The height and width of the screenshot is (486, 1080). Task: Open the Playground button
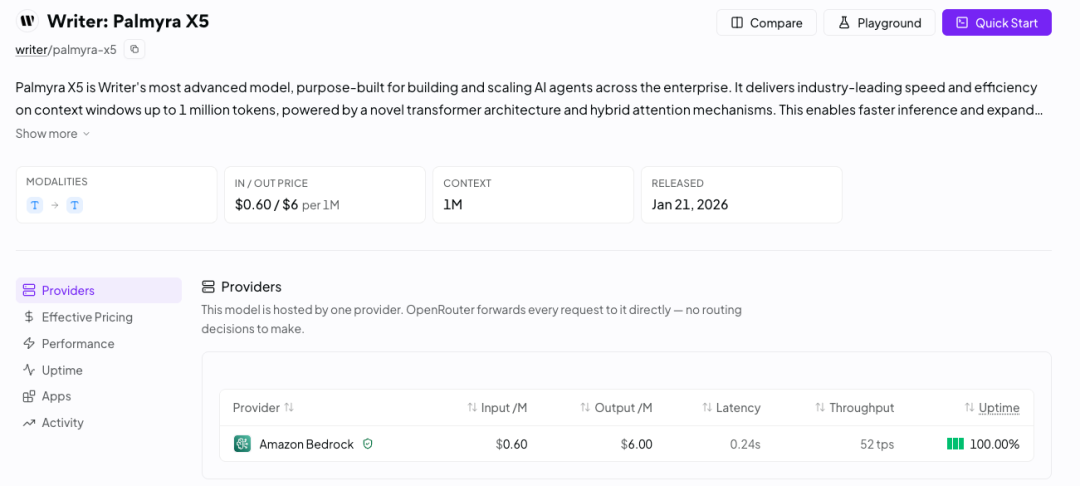click(880, 23)
